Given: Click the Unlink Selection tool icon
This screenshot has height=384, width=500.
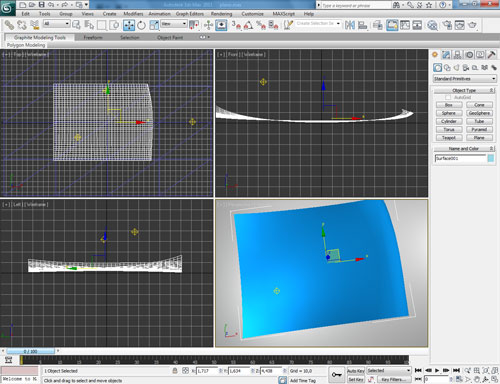Looking at the screenshot, I should point(22,25).
